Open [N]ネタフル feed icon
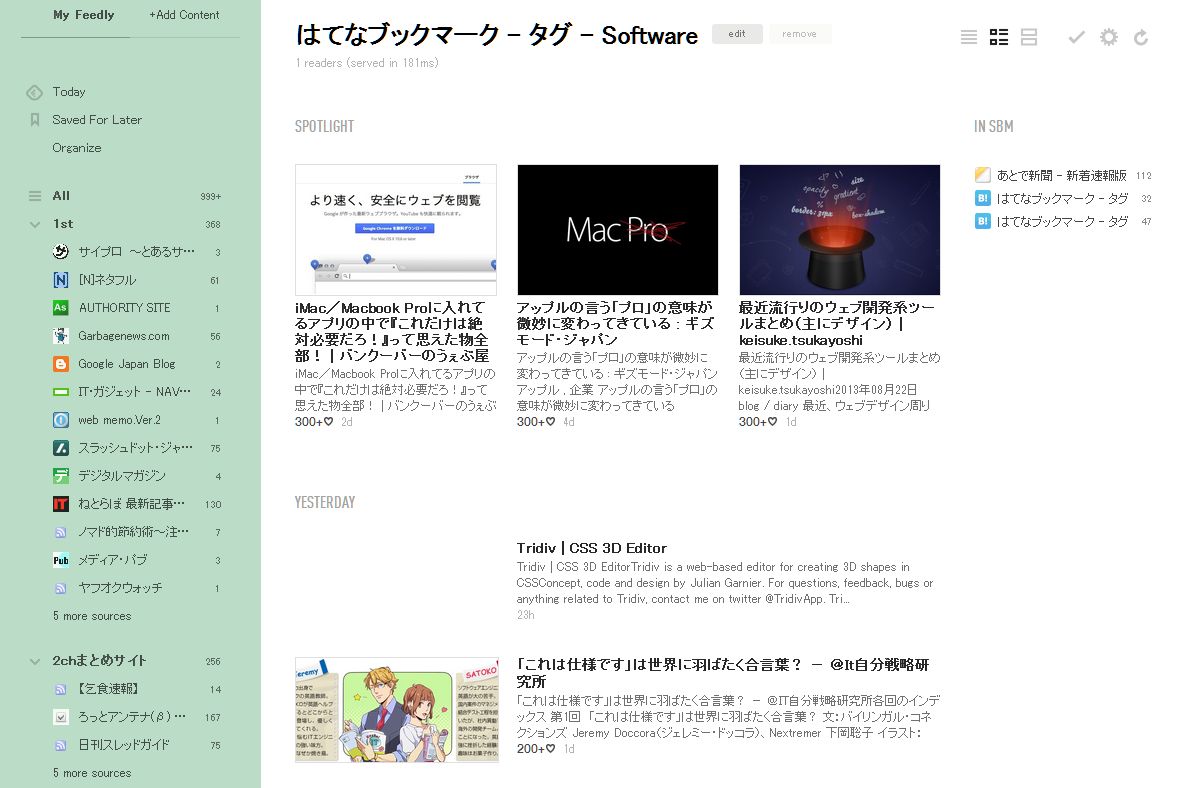 tap(61, 279)
